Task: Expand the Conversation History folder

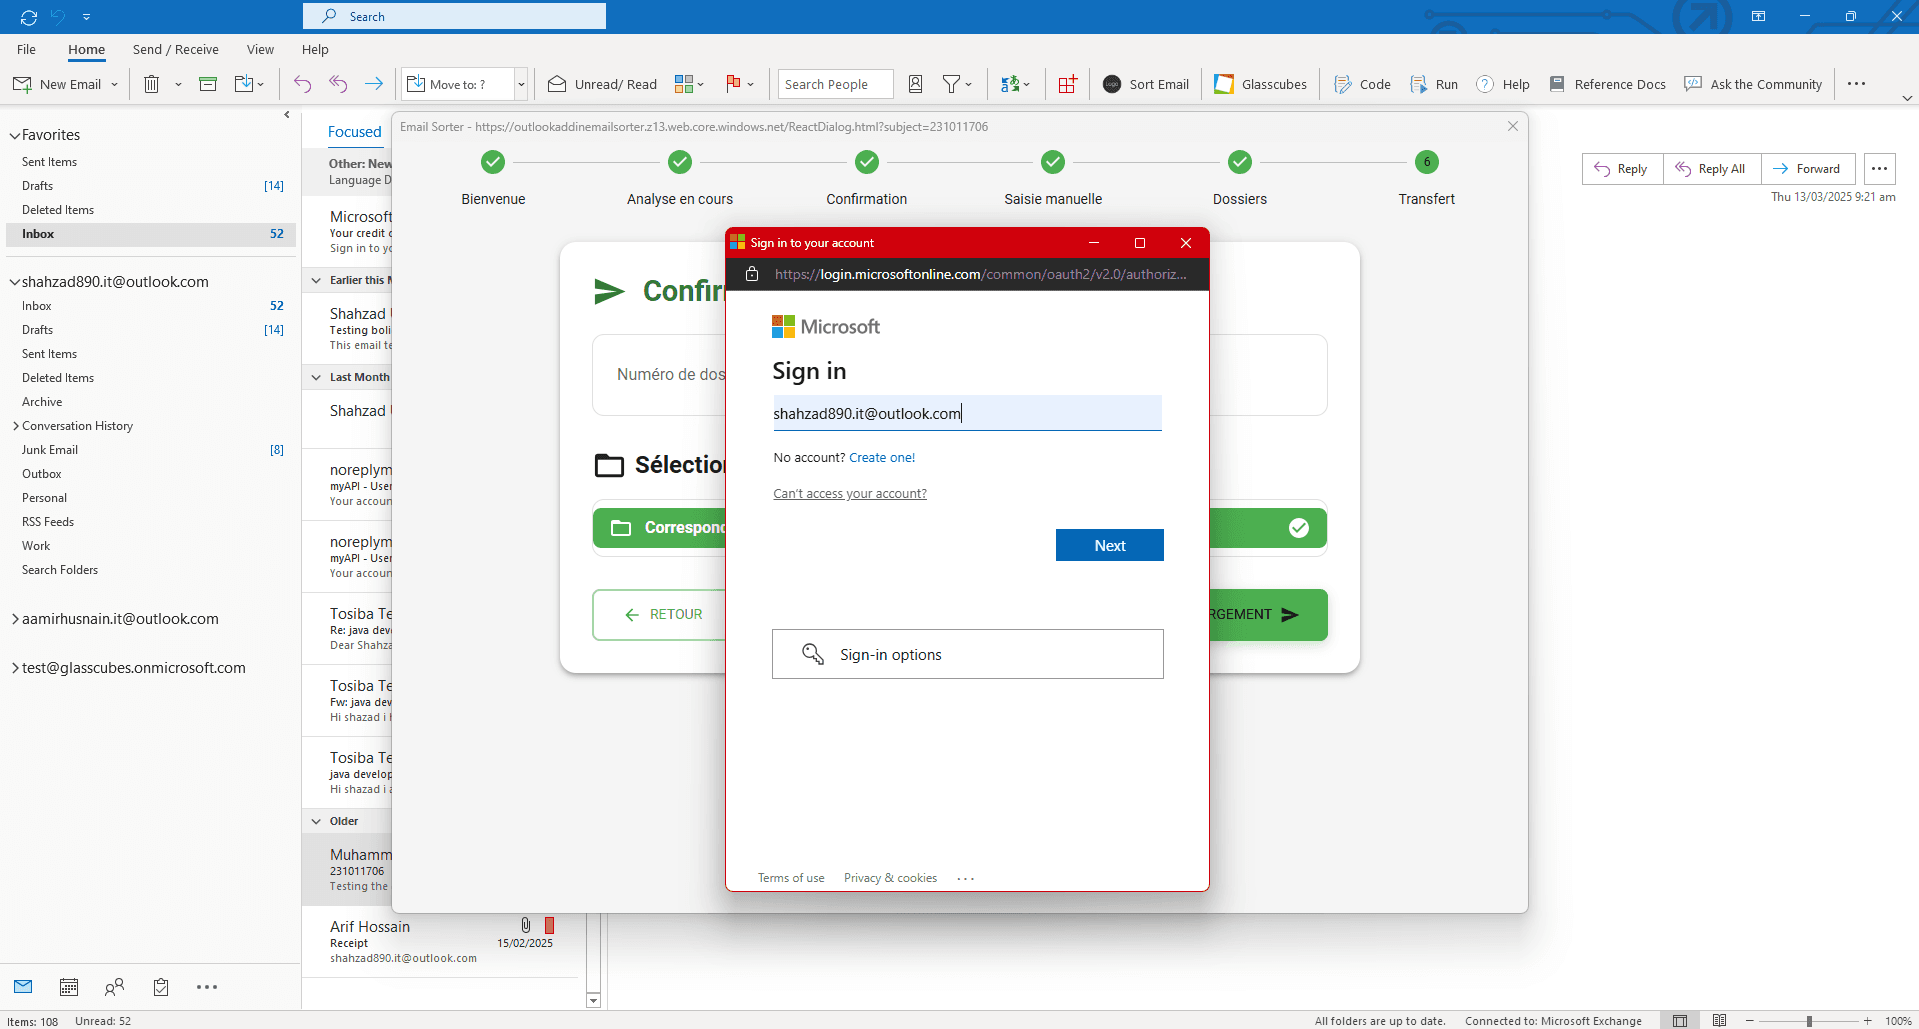Action: pyautogui.click(x=16, y=426)
